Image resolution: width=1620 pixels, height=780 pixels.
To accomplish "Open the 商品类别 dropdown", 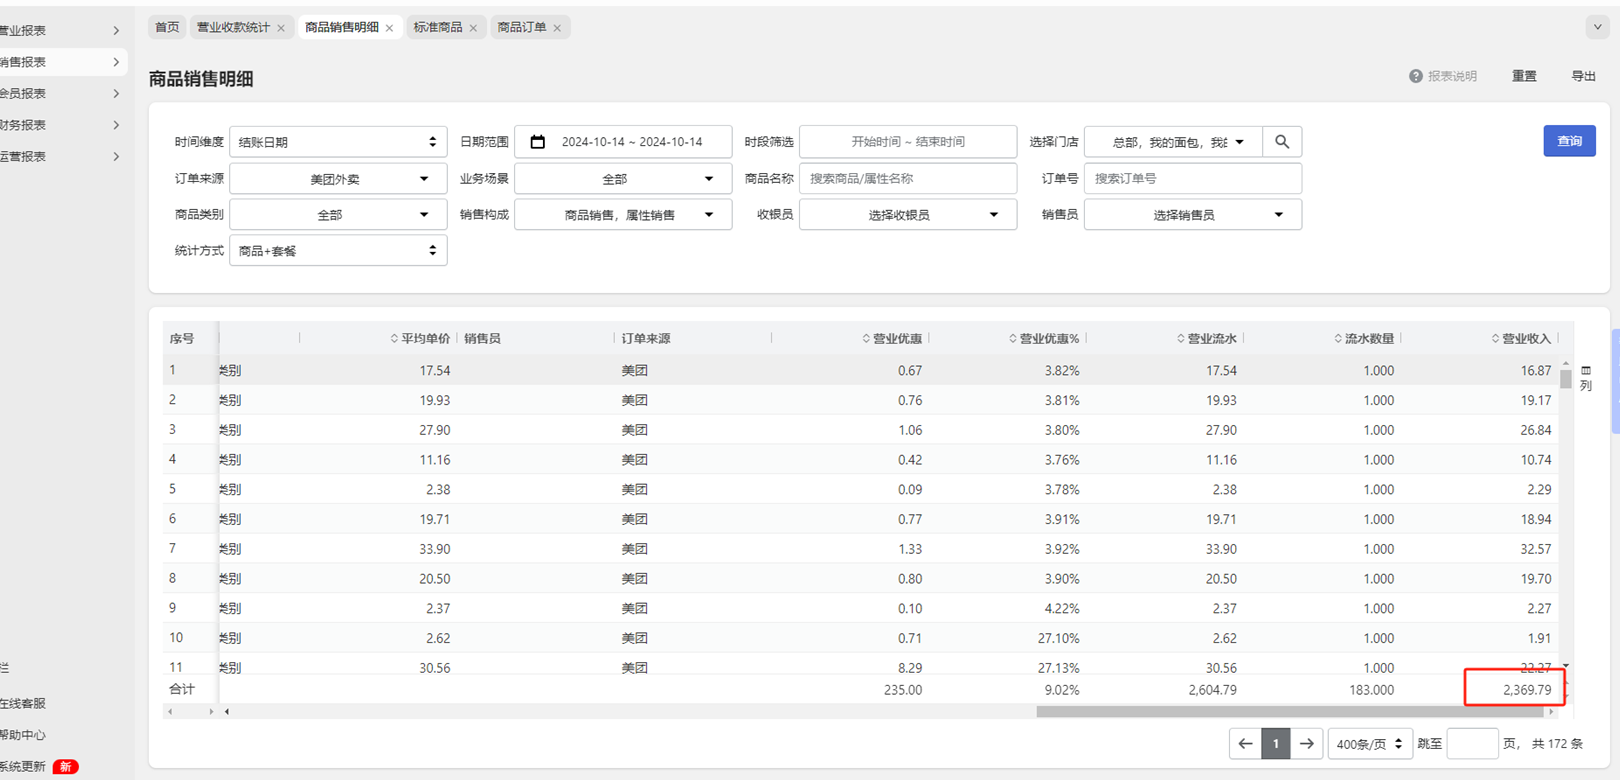I will click(338, 215).
